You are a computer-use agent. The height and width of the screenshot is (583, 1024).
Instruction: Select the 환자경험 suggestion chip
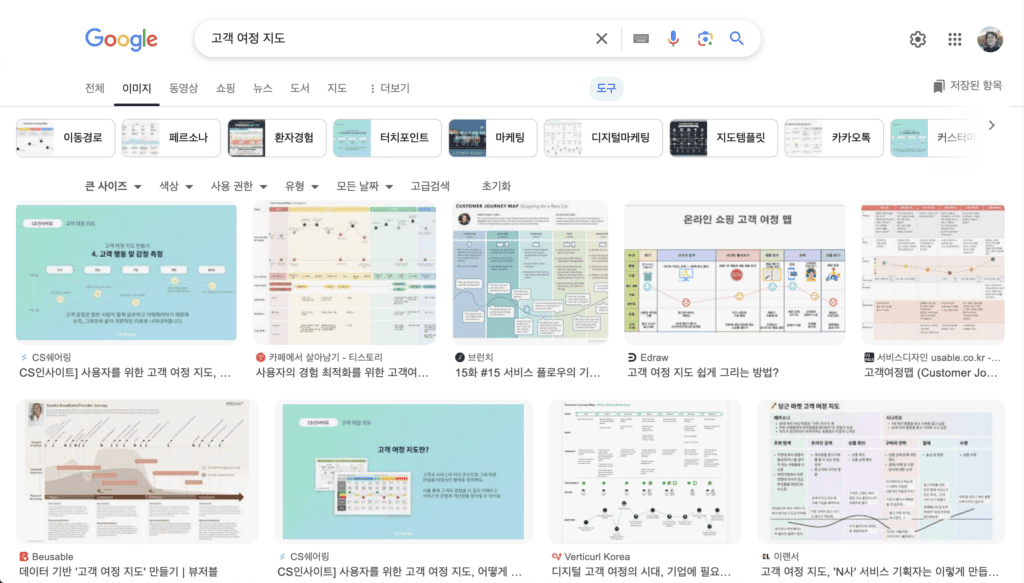pyautogui.click(x=277, y=138)
